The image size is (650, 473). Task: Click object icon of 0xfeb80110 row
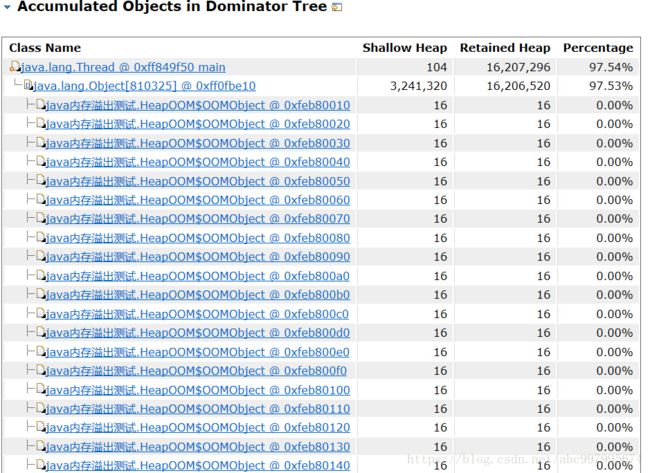pyautogui.click(x=41, y=408)
